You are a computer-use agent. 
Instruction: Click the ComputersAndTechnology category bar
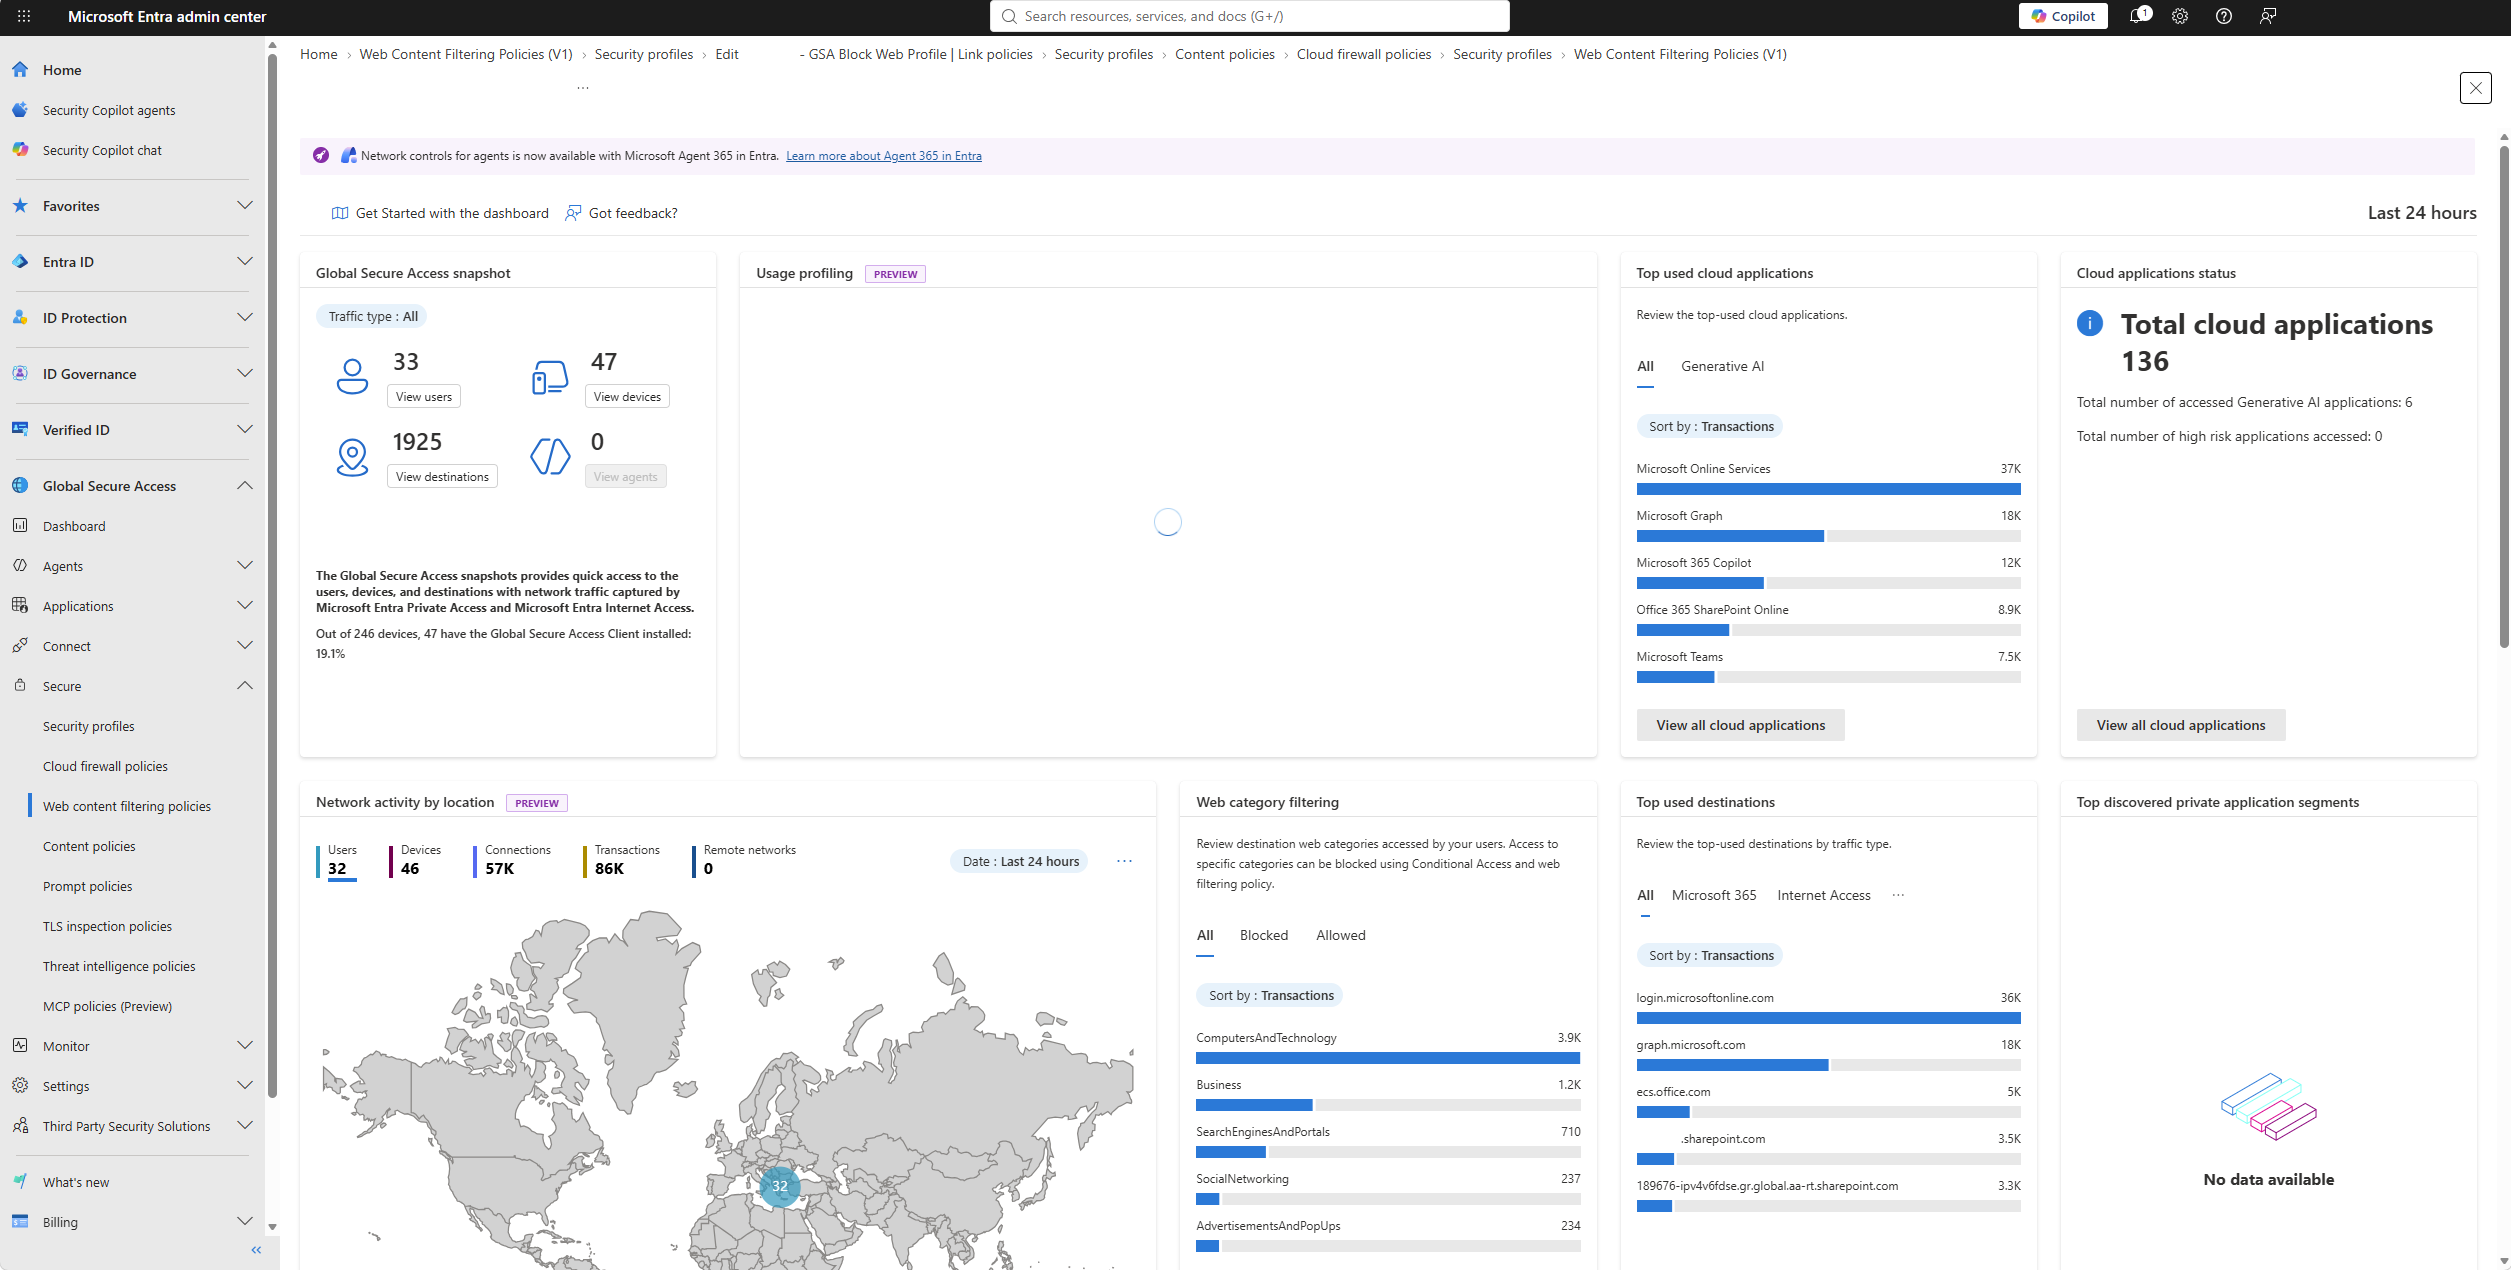click(1388, 1058)
